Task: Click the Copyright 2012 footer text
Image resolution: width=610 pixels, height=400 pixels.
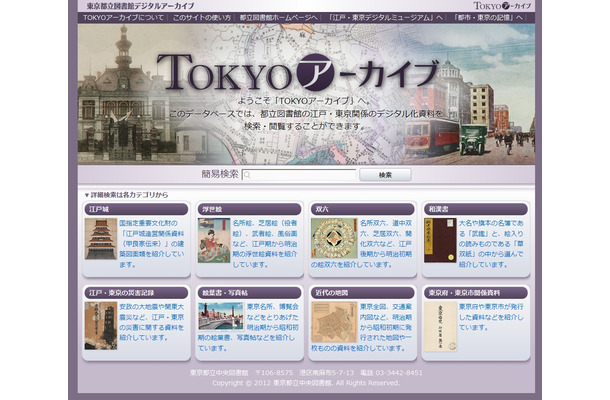Action: (x=306, y=383)
